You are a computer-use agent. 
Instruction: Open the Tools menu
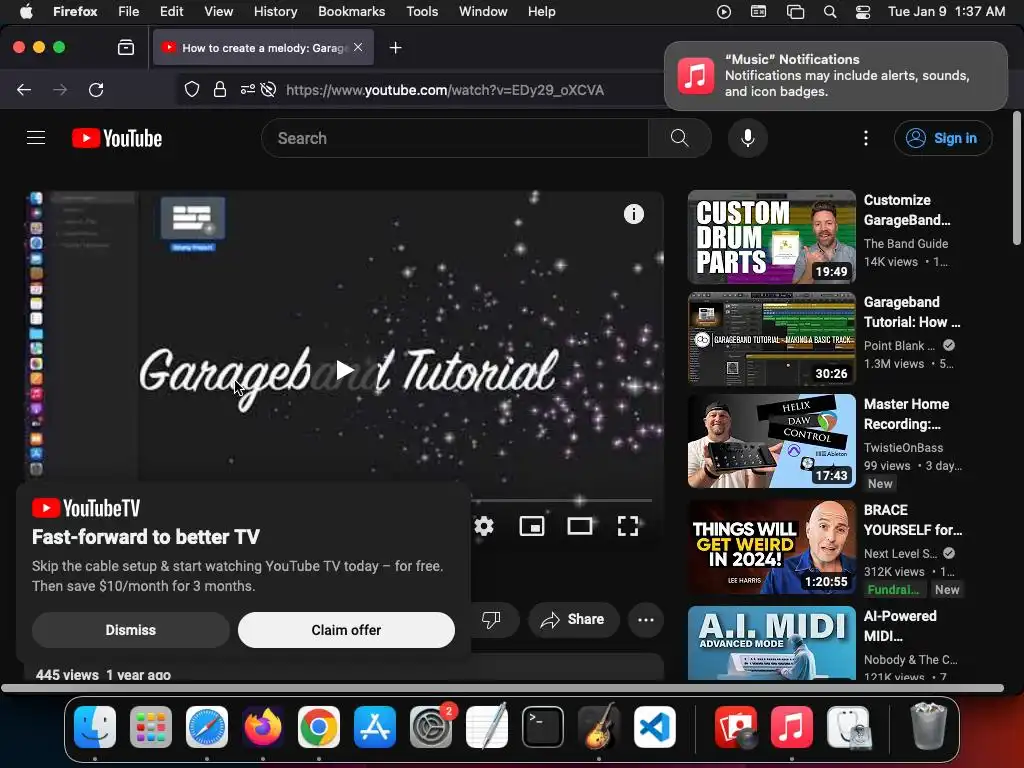pos(422,11)
